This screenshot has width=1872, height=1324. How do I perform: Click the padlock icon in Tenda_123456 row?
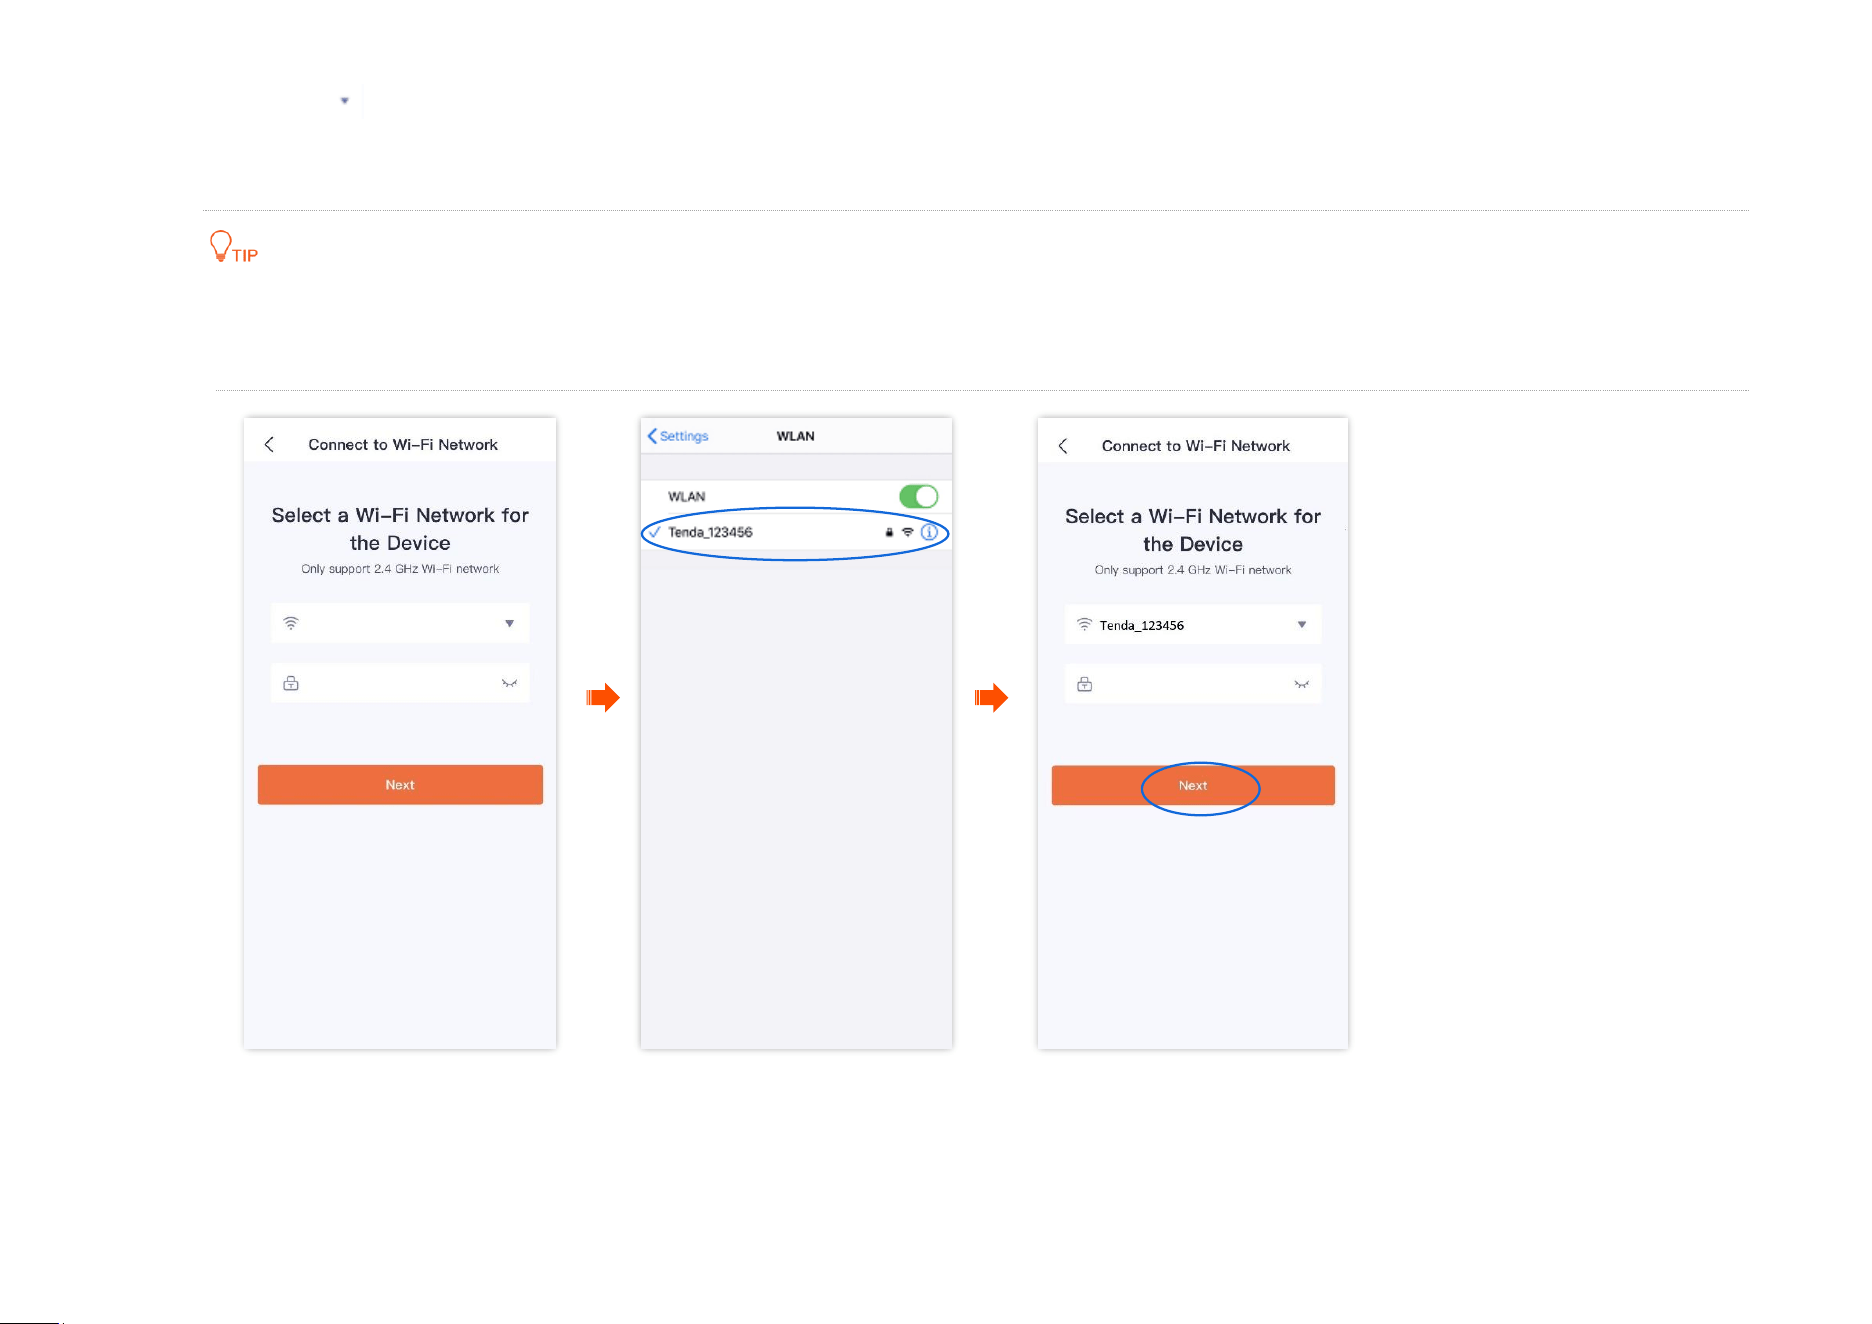pos(889,532)
